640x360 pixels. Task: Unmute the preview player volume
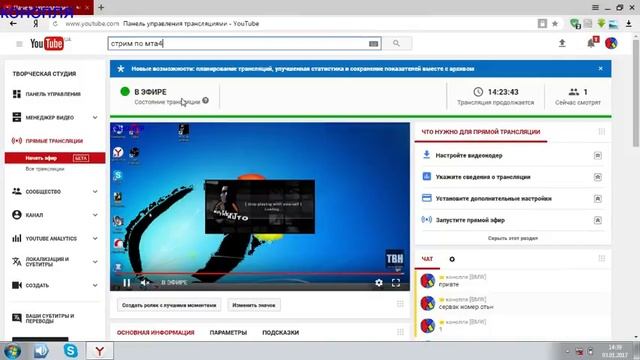pyautogui.click(x=145, y=282)
